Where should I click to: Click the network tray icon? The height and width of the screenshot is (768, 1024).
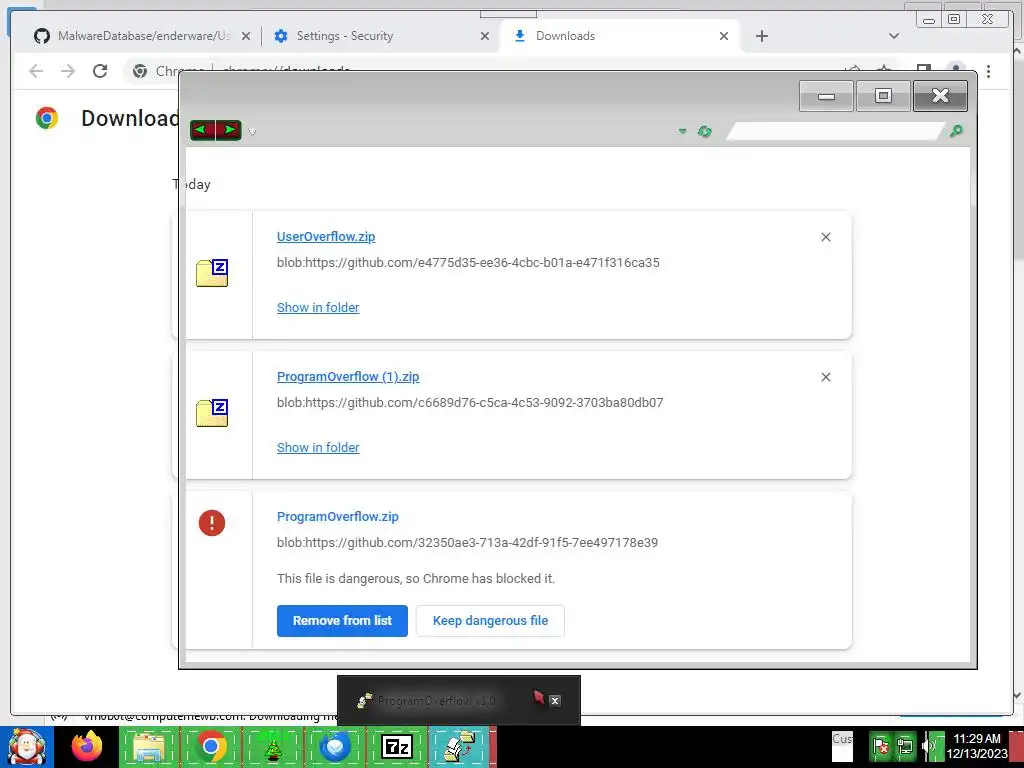905,746
